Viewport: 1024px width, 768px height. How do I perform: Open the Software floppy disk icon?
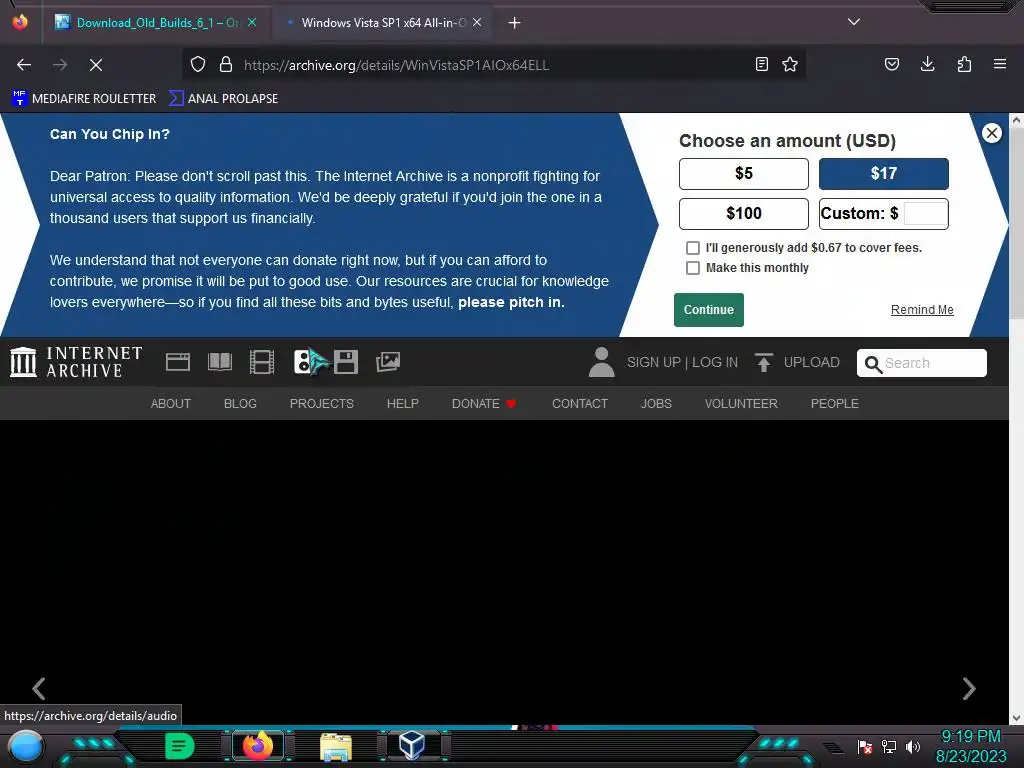(x=346, y=362)
